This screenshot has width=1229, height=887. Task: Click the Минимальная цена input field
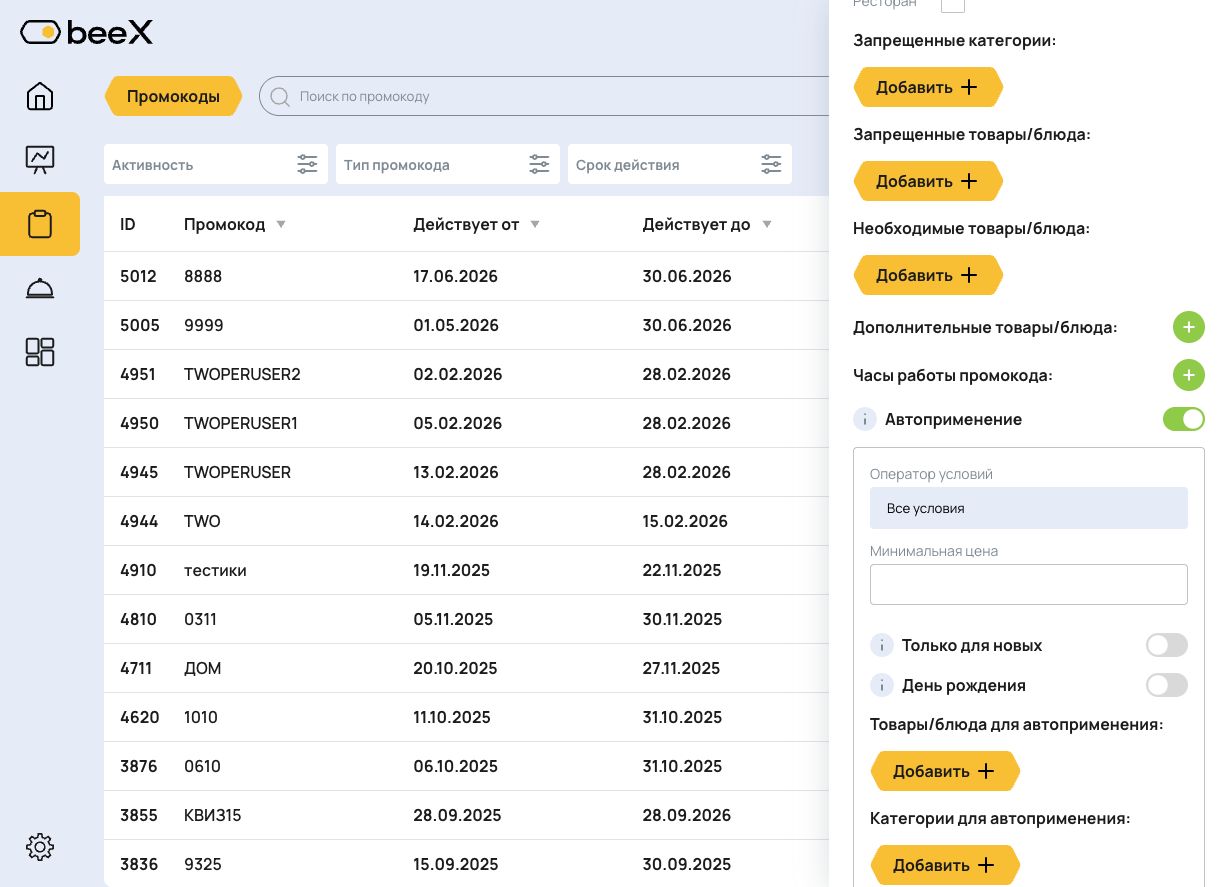[1029, 584]
